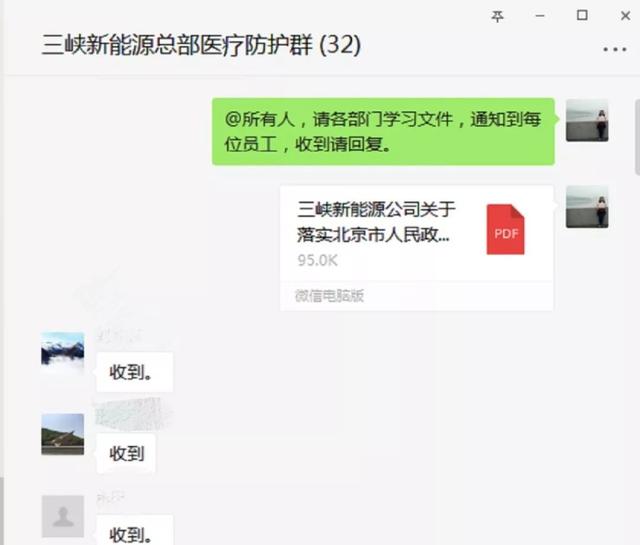Screen dimensions: 640x545
Task: Click the last 收到。 reply bubble
Action: [135, 531]
